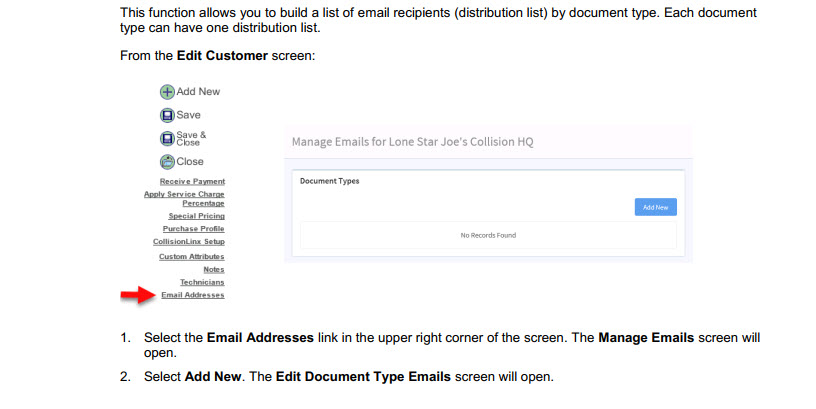This screenshot has width=816, height=409.
Task: Click the No Records Found row
Action: [488, 235]
